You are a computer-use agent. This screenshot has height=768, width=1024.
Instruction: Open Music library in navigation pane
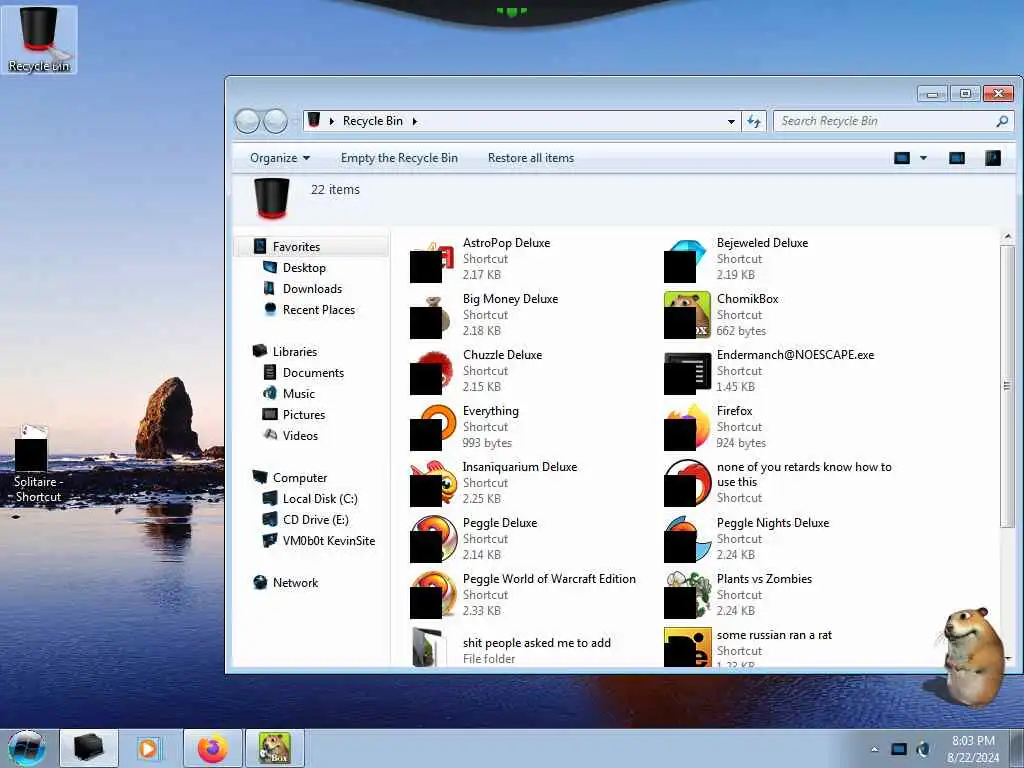[298, 393]
